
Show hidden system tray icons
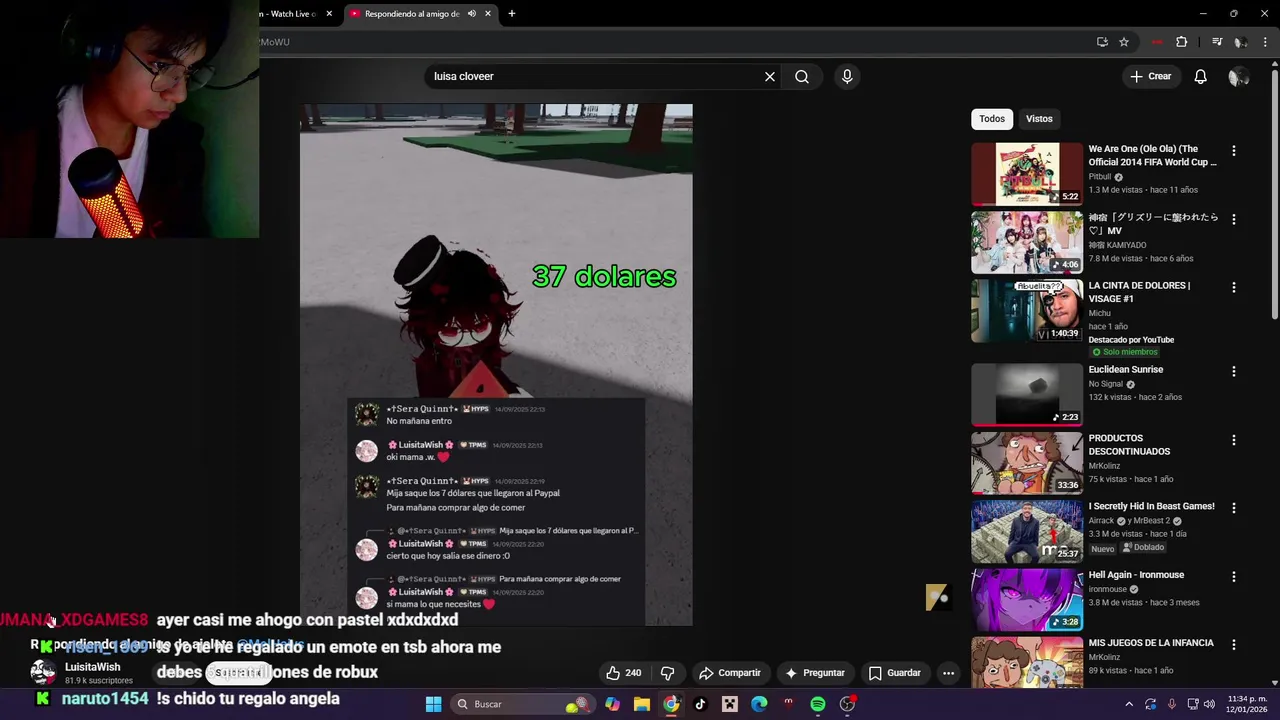(1129, 704)
